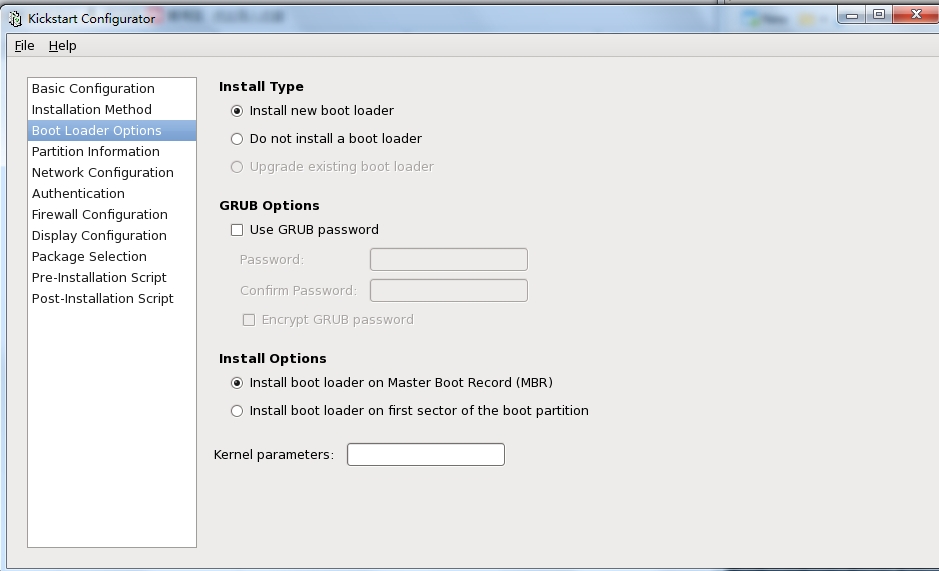Screen dimensions: 939x571
Task: Click the Kickstart Configurator title icon
Action: [x=16, y=19]
